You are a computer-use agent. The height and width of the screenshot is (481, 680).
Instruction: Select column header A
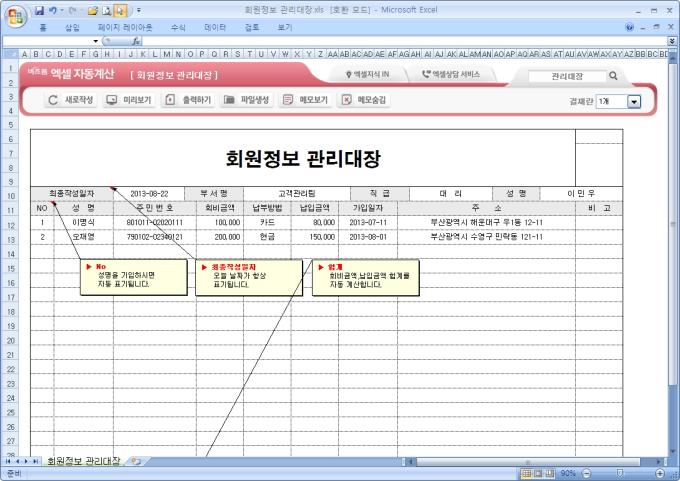tap(24, 54)
